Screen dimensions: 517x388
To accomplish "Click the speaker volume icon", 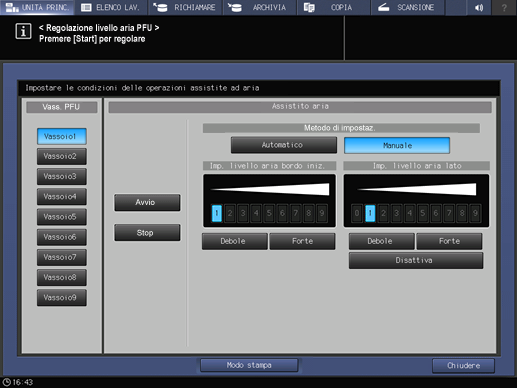I will (479, 7).
